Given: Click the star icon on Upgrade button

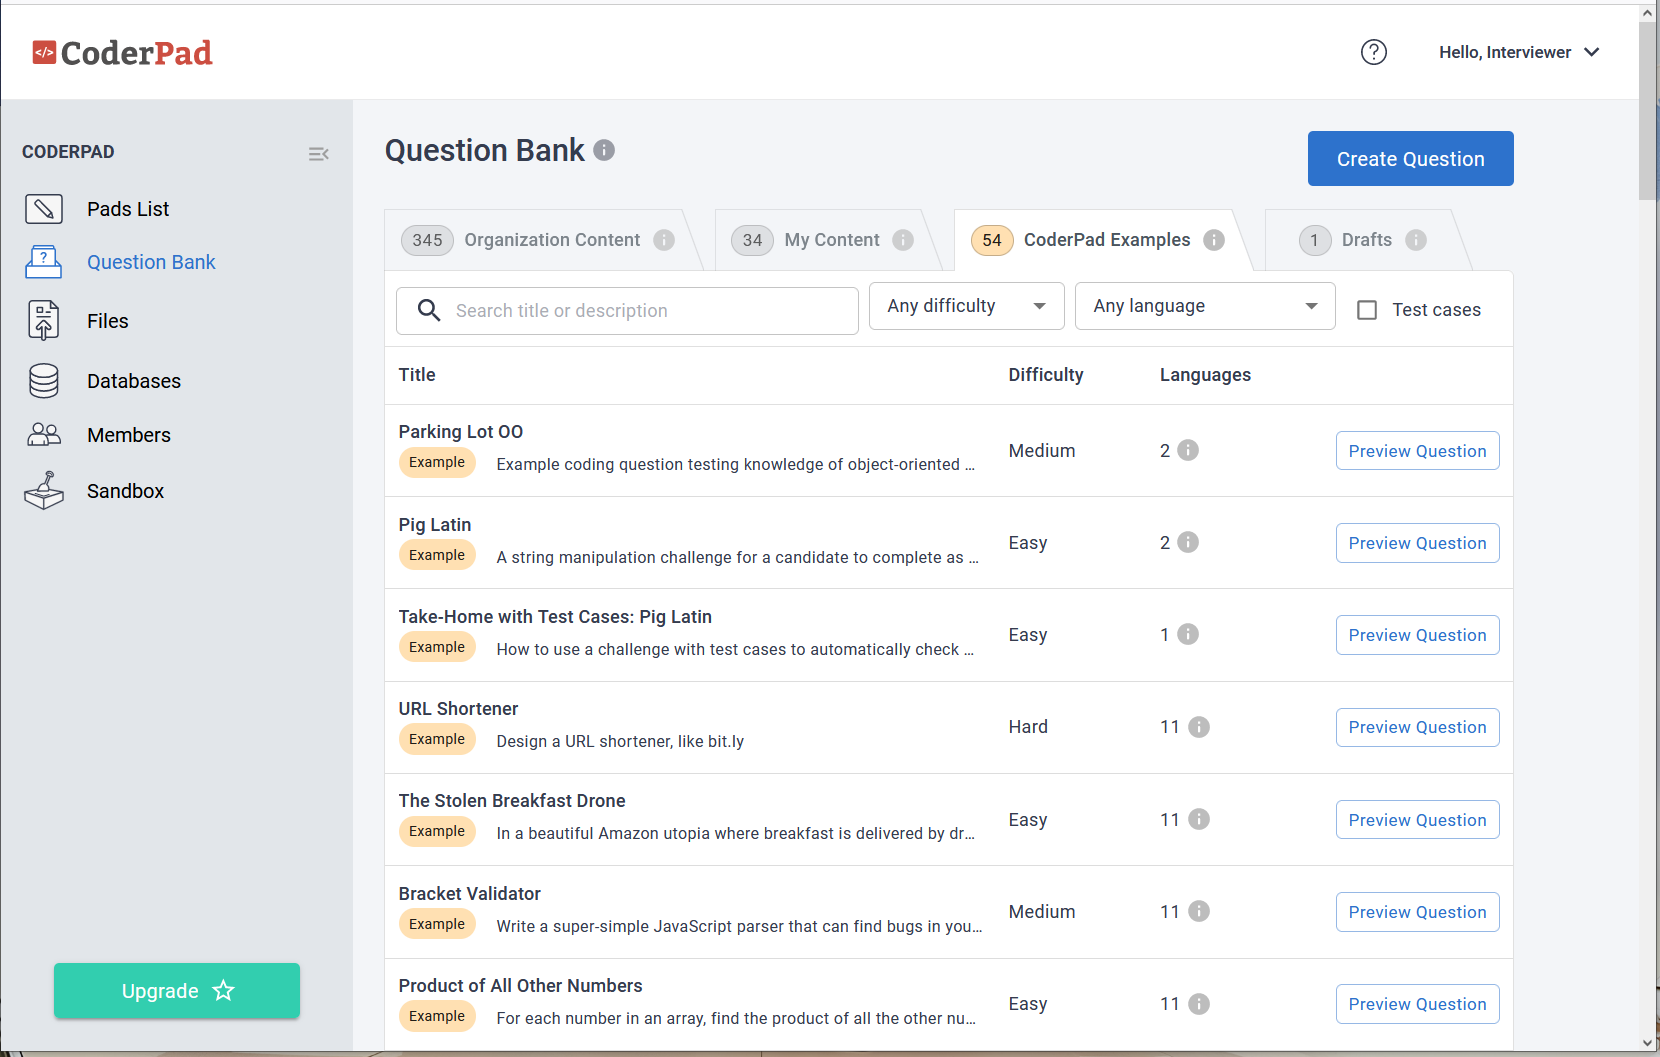Looking at the screenshot, I should (x=224, y=990).
